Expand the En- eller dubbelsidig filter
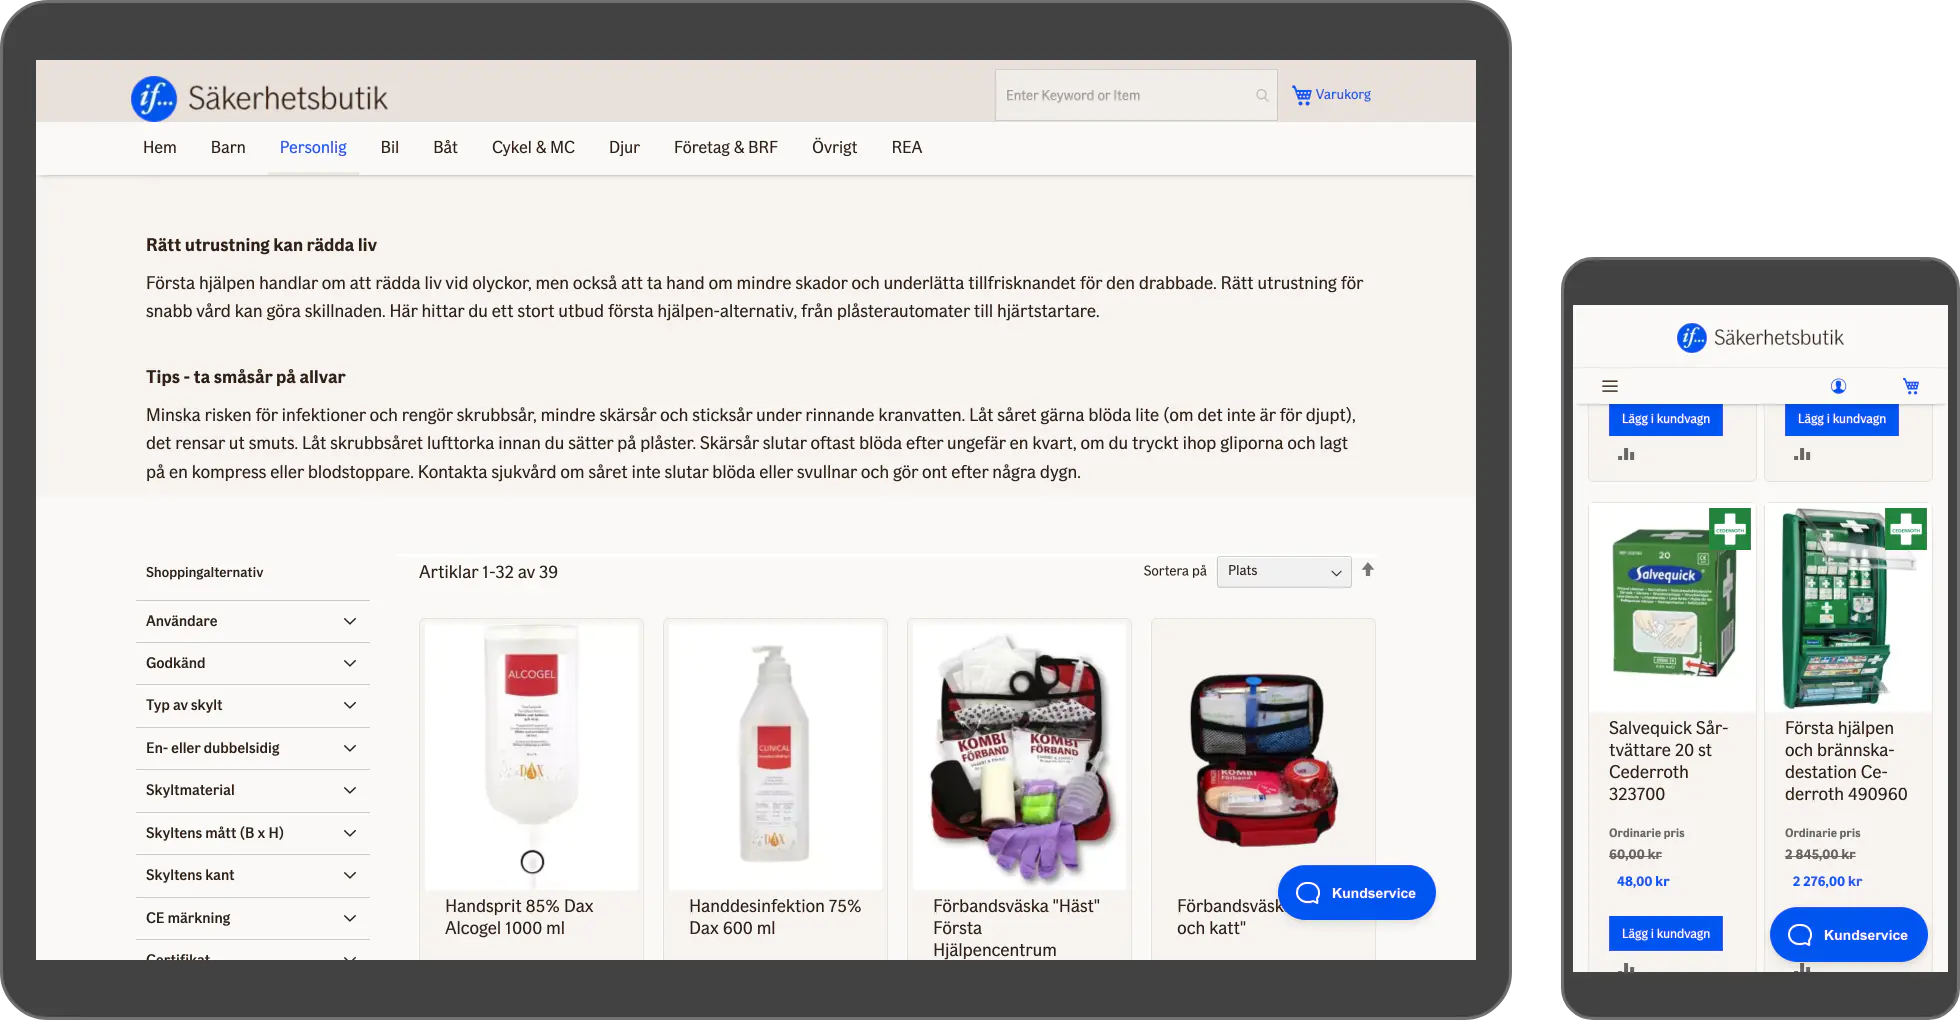This screenshot has height=1020, width=1960. tap(252, 748)
